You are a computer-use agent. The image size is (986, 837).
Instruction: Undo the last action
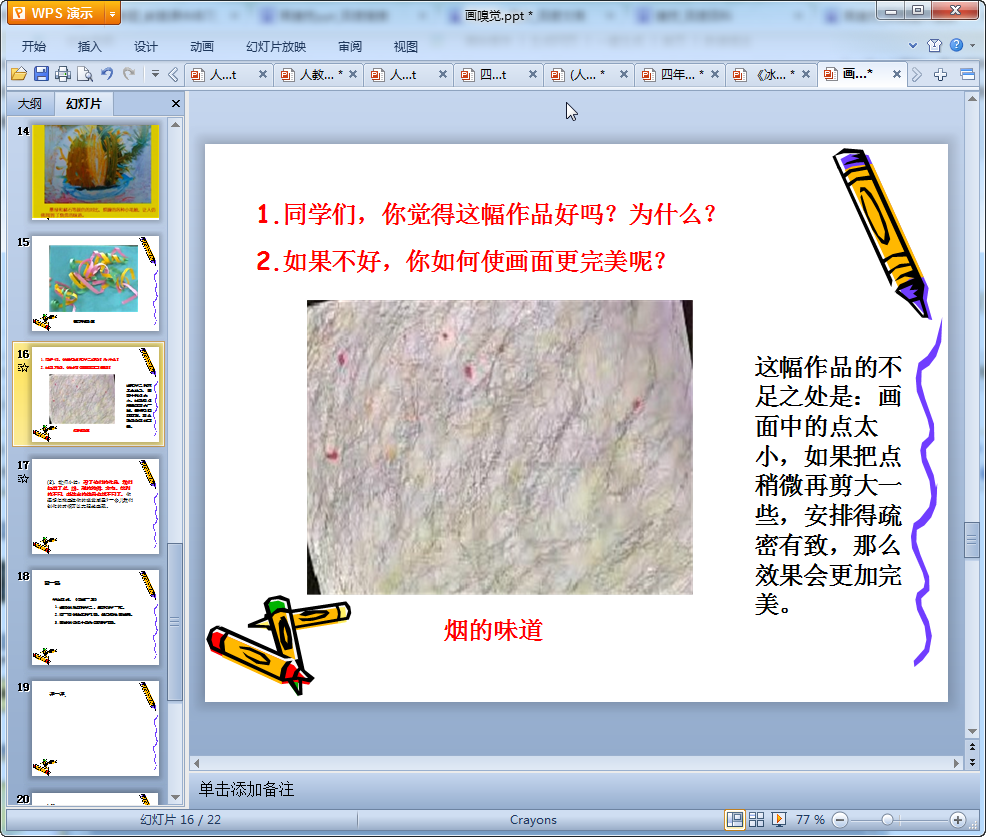[108, 74]
